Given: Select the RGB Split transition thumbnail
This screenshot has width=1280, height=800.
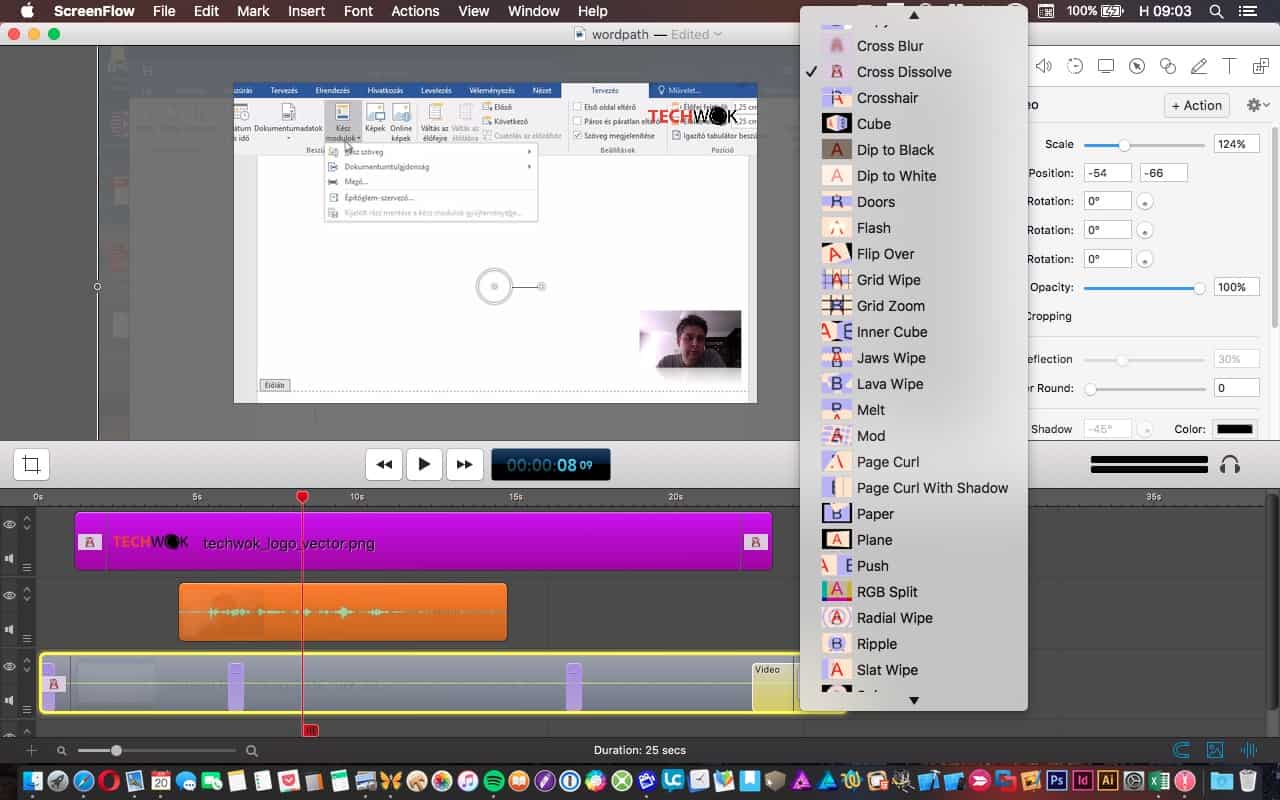Looking at the screenshot, I should (x=836, y=592).
